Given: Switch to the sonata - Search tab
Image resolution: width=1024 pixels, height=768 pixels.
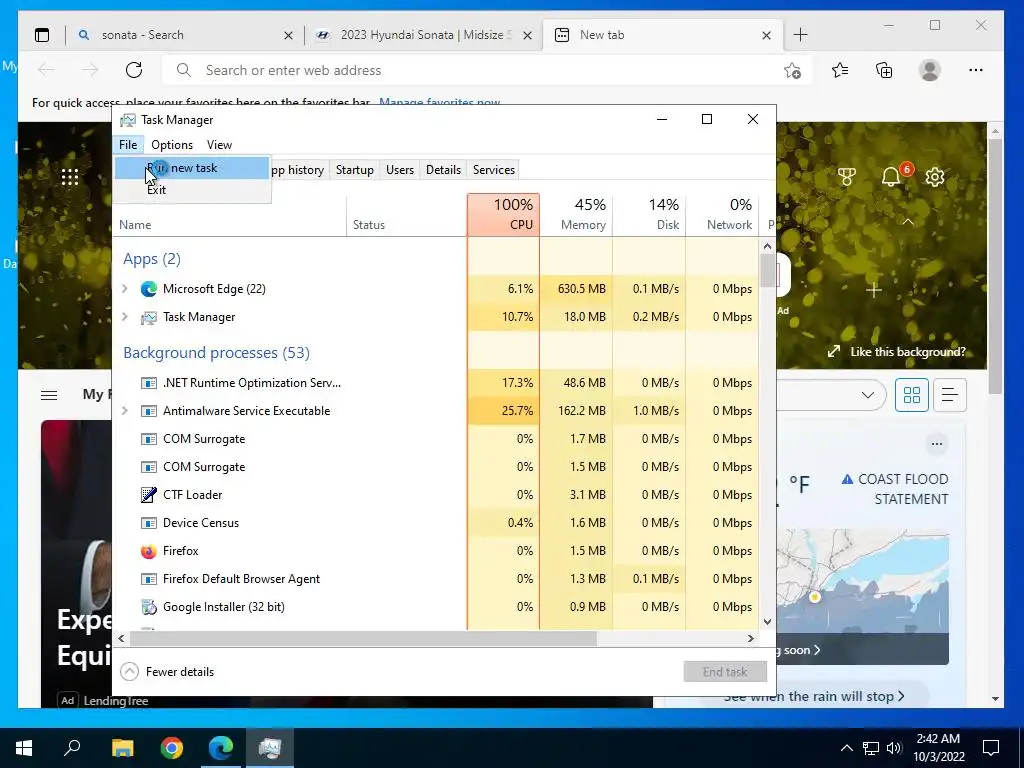Looking at the screenshot, I should point(185,35).
